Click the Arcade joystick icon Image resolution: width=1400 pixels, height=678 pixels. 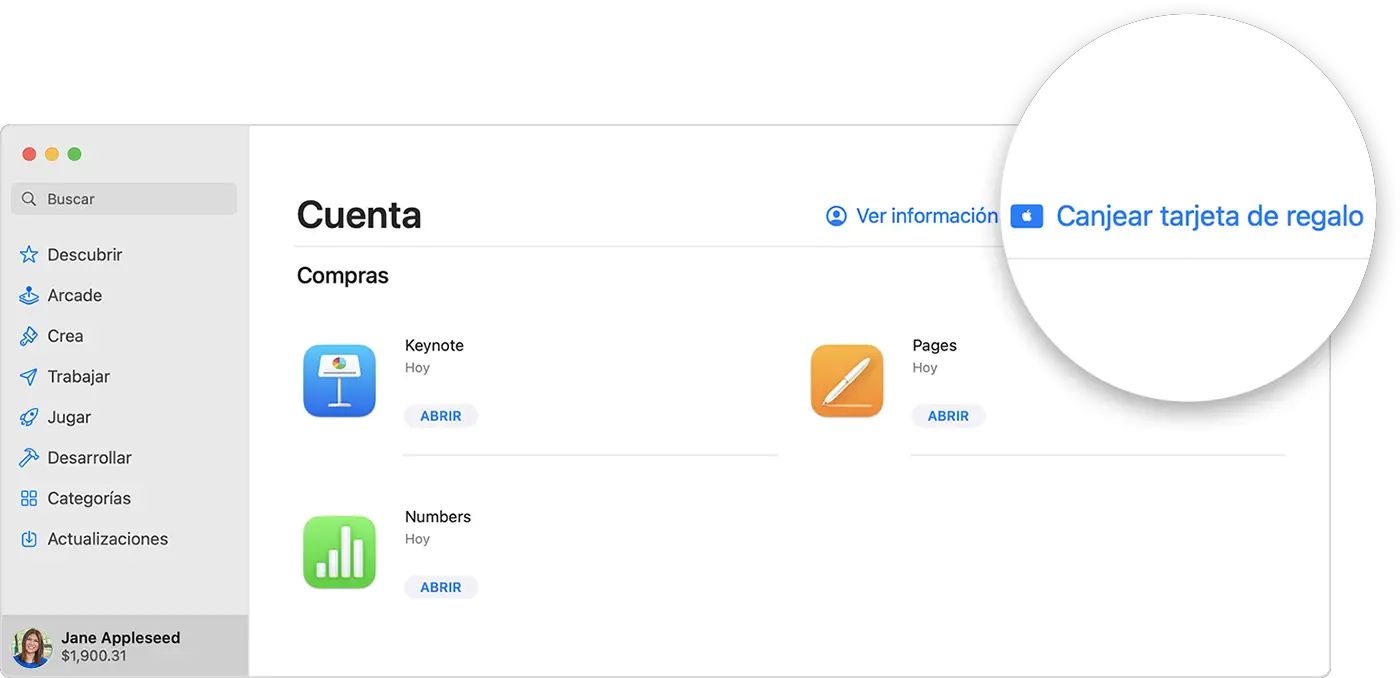point(29,296)
